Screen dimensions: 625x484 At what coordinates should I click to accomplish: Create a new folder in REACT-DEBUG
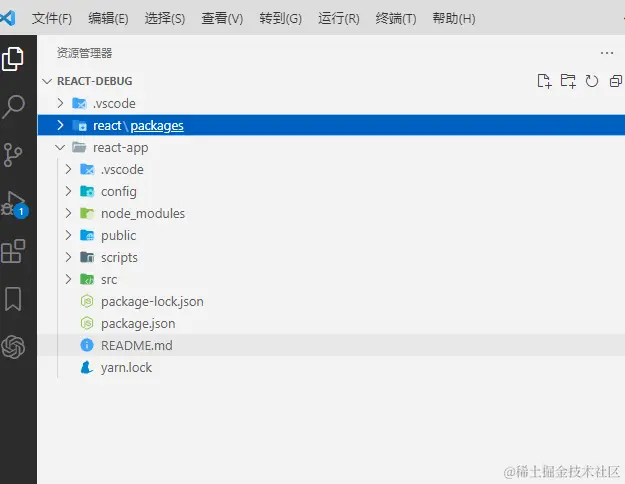(x=568, y=81)
